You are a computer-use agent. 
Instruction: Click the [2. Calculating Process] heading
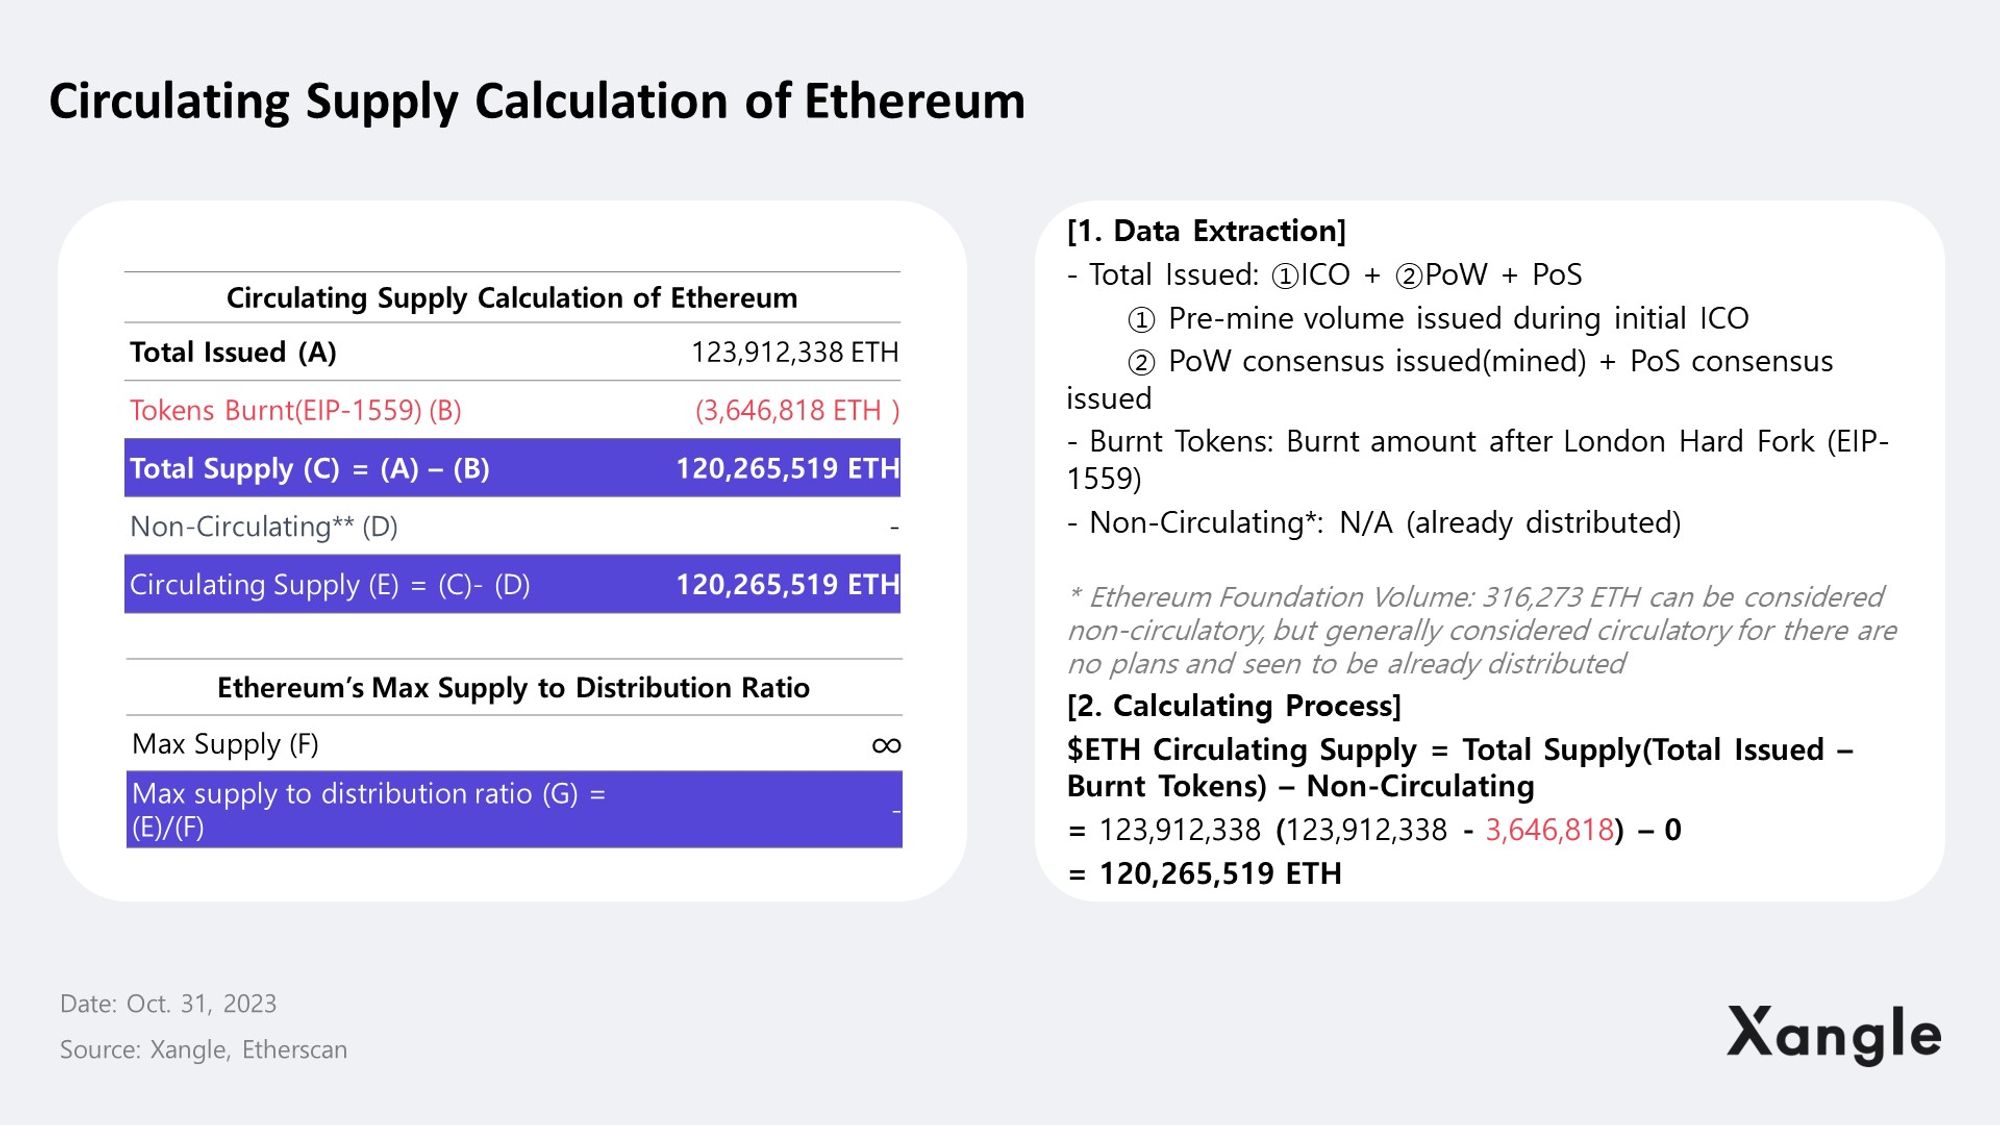pos(1234,706)
